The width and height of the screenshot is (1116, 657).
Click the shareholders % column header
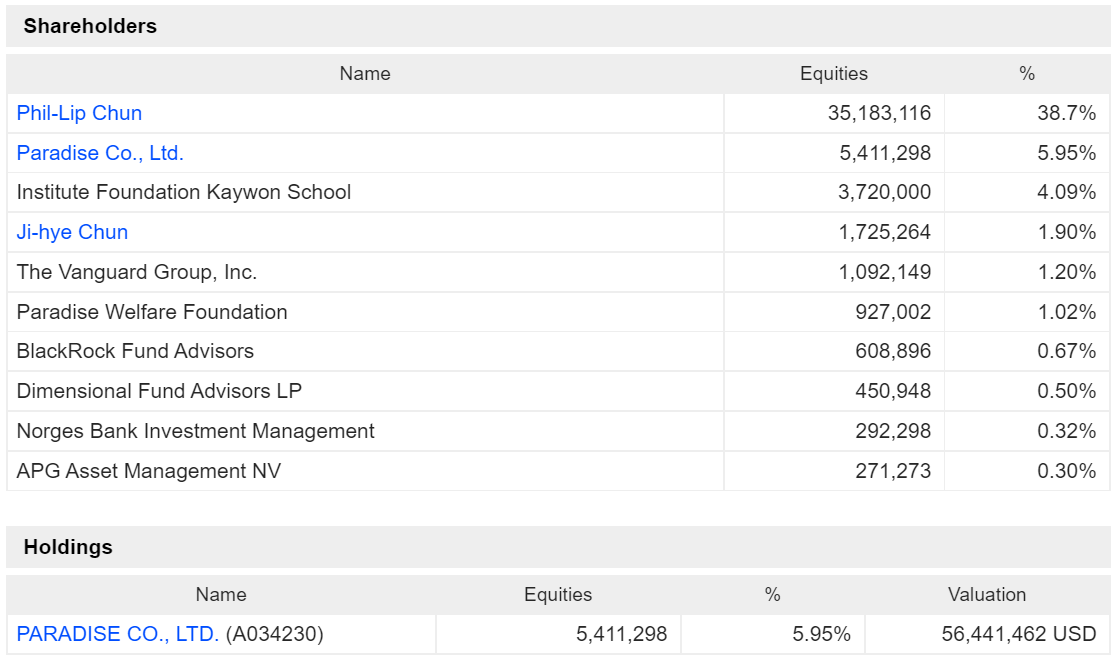pos(1026,73)
